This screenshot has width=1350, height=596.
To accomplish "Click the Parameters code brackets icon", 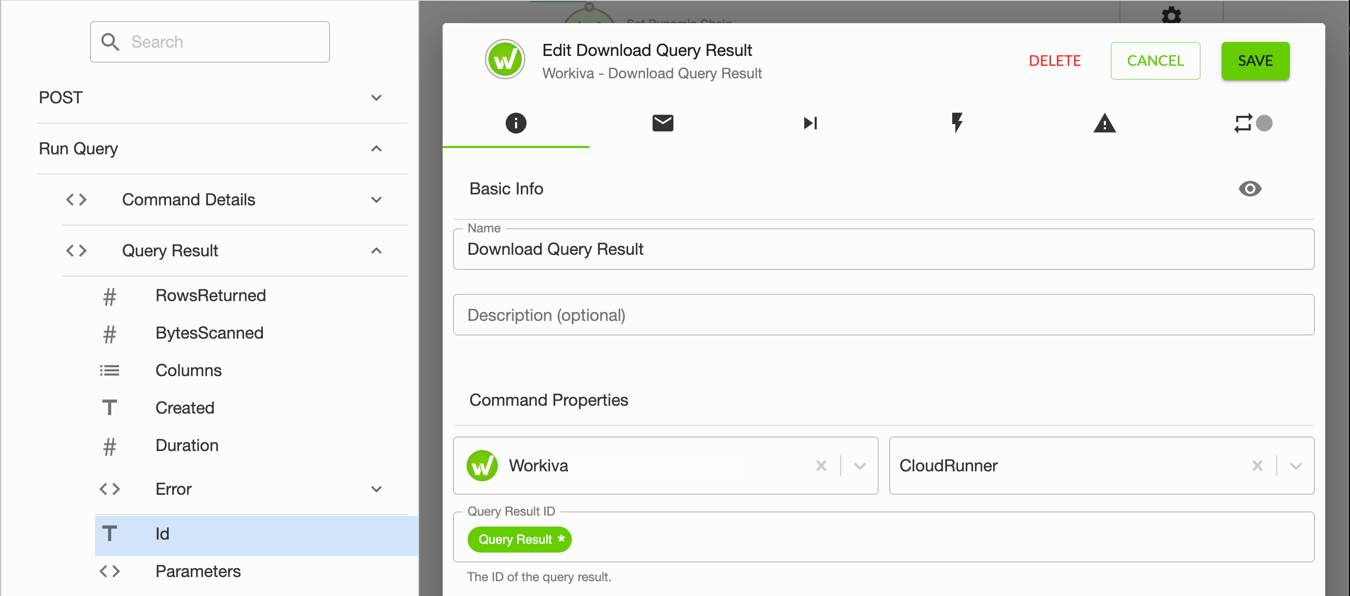I will click(110, 572).
